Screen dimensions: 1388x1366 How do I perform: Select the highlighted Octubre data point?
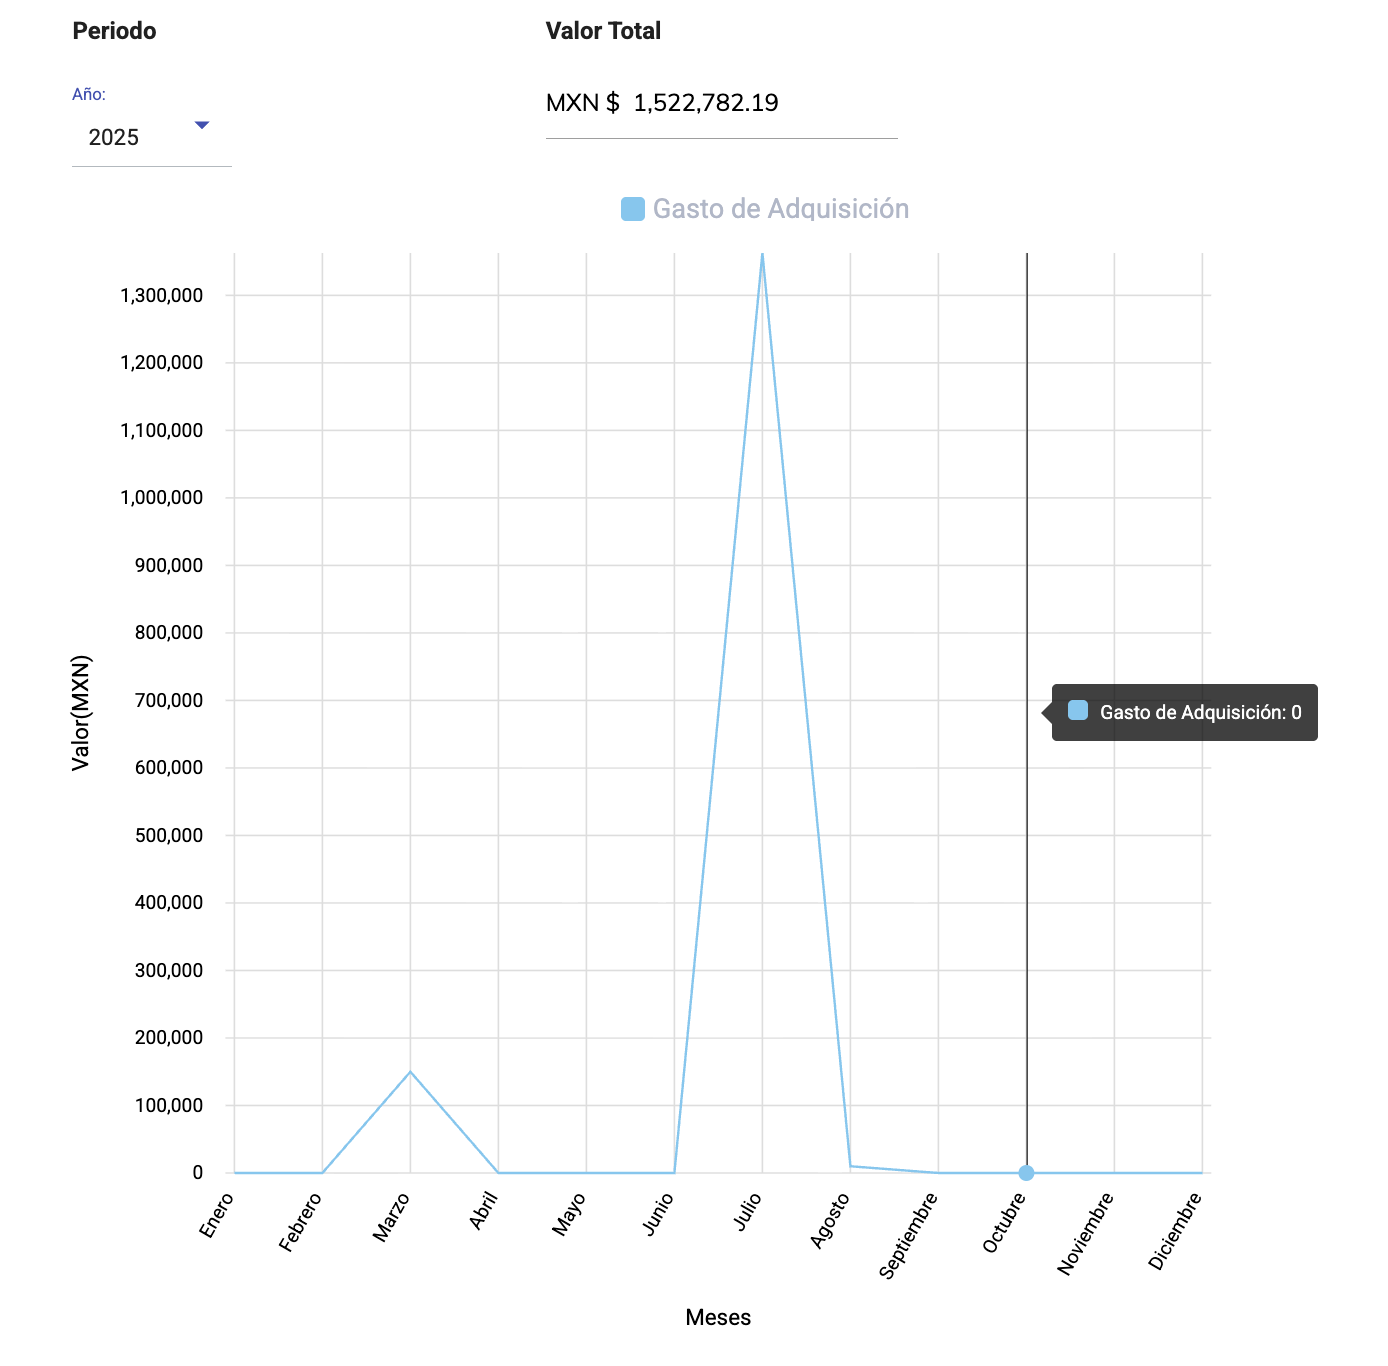pos(1026,1173)
